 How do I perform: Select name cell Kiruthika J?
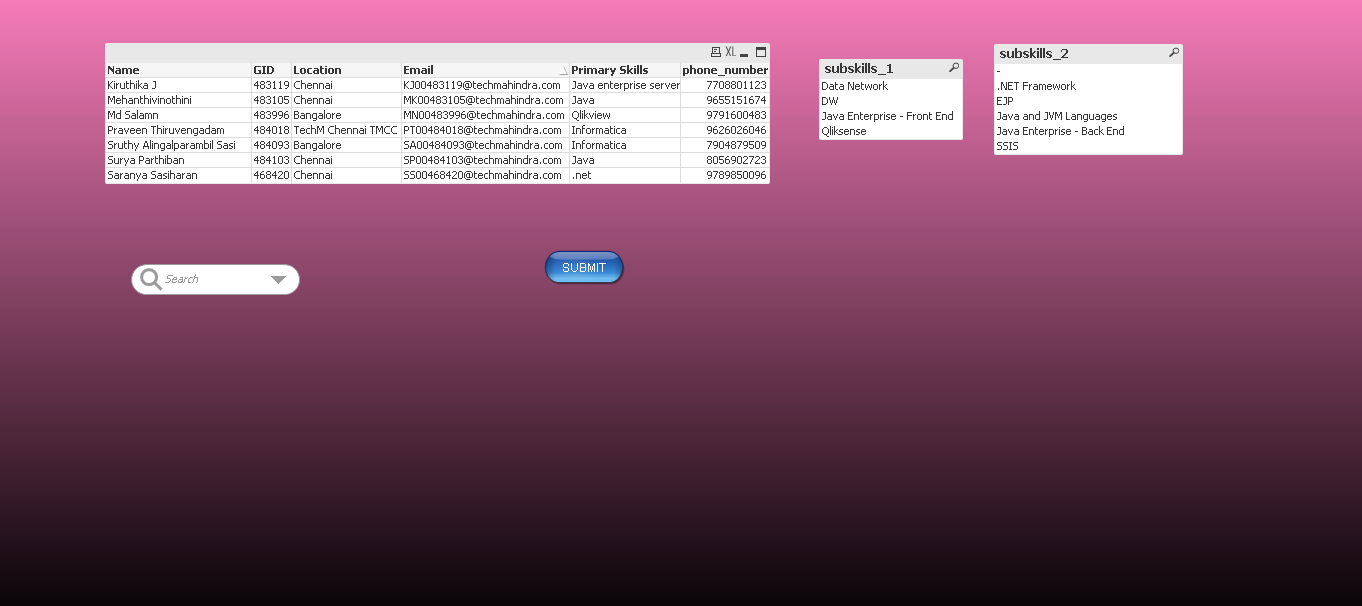(x=178, y=85)
